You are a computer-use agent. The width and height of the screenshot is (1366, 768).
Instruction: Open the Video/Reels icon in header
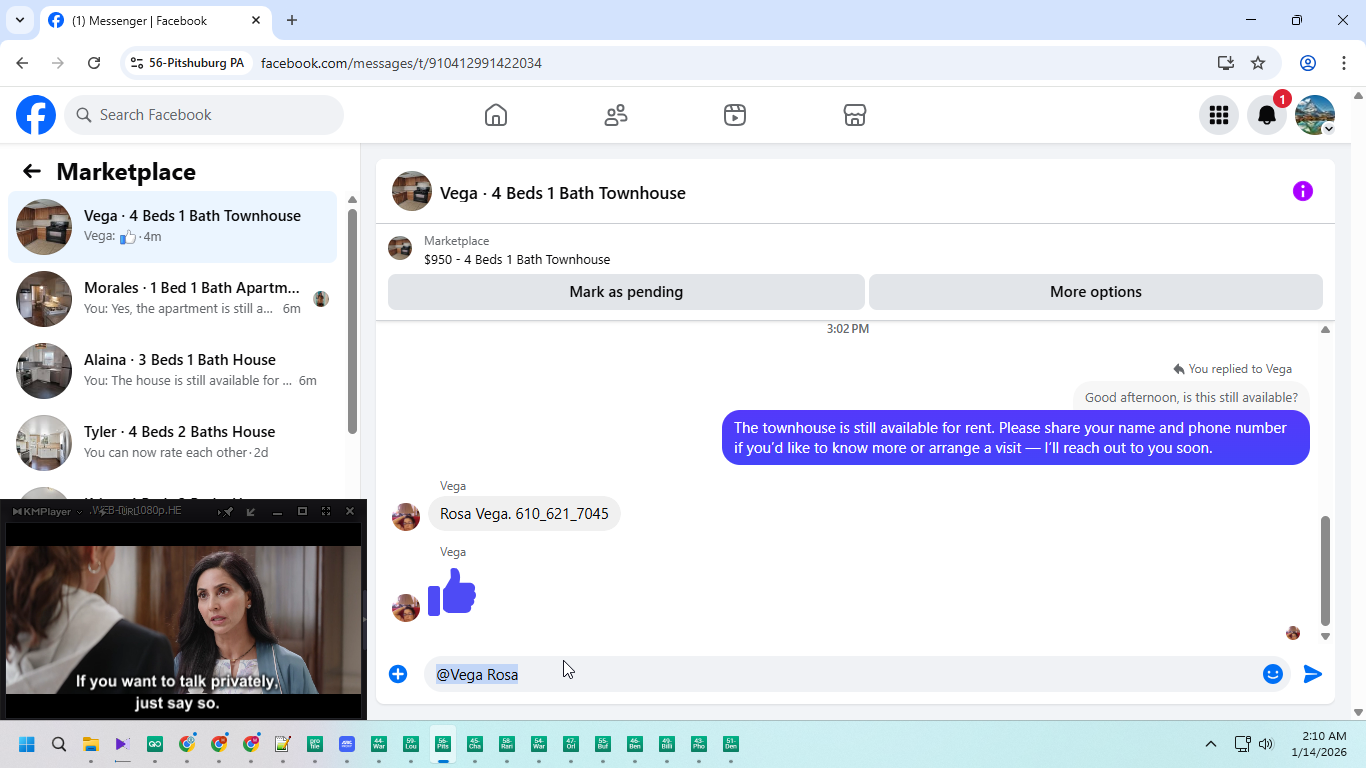[735, 115]
